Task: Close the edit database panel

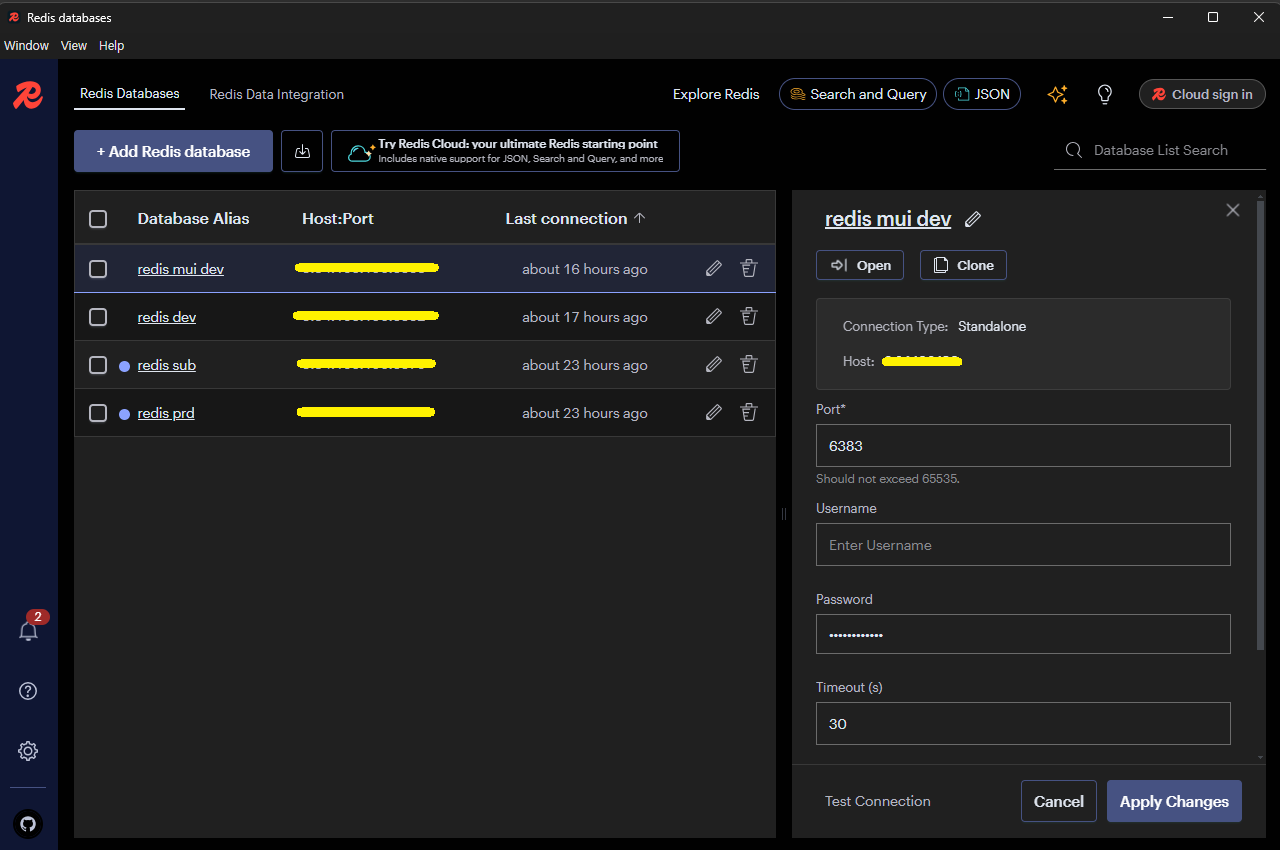Action: click(x=1233, y=210)
